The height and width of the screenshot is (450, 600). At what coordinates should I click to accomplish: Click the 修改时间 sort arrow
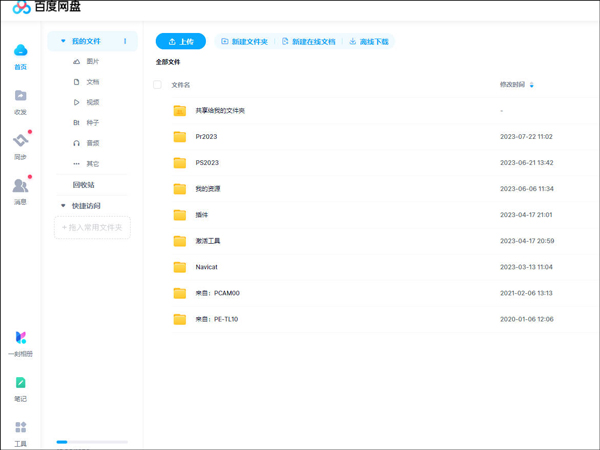532,85
